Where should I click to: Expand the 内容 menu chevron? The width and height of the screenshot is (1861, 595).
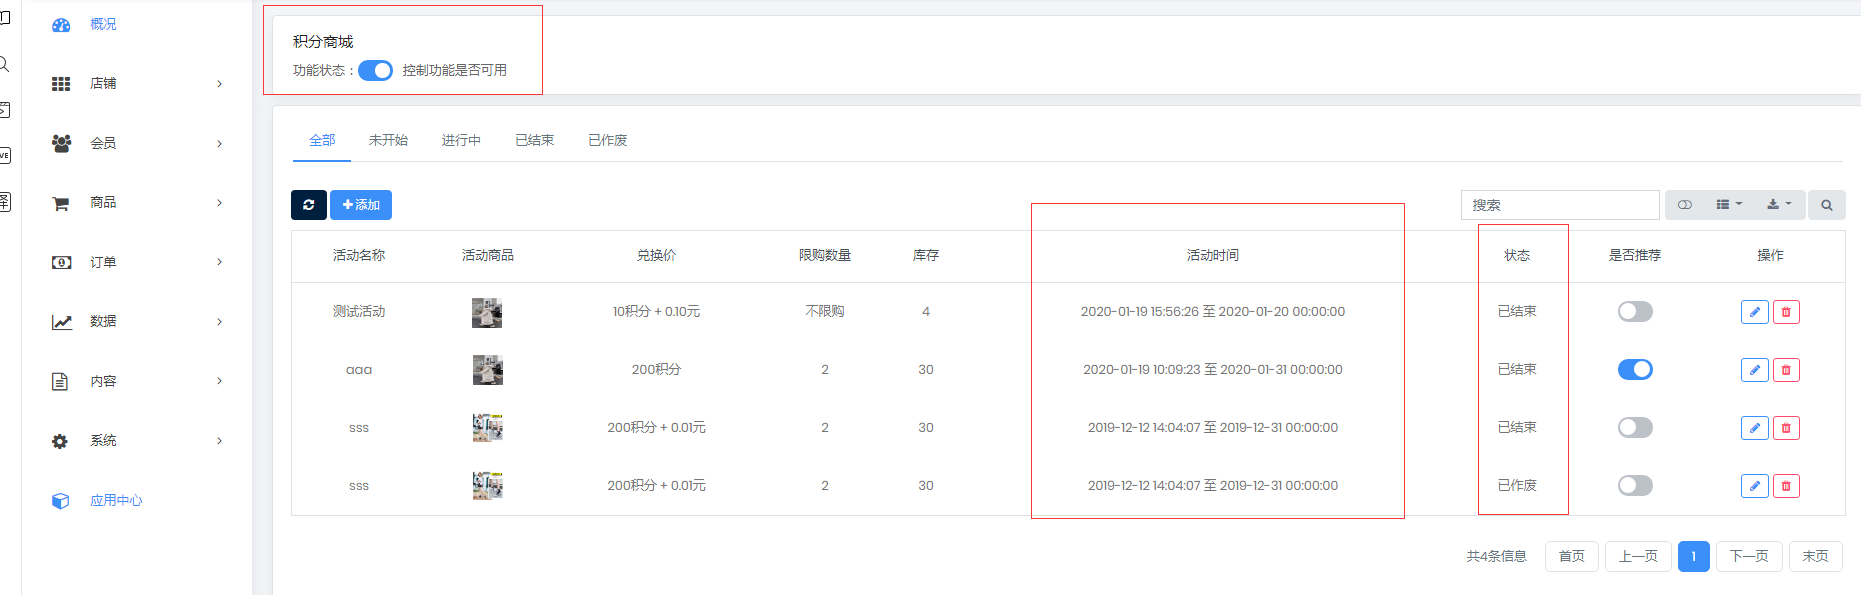[220, 381]
